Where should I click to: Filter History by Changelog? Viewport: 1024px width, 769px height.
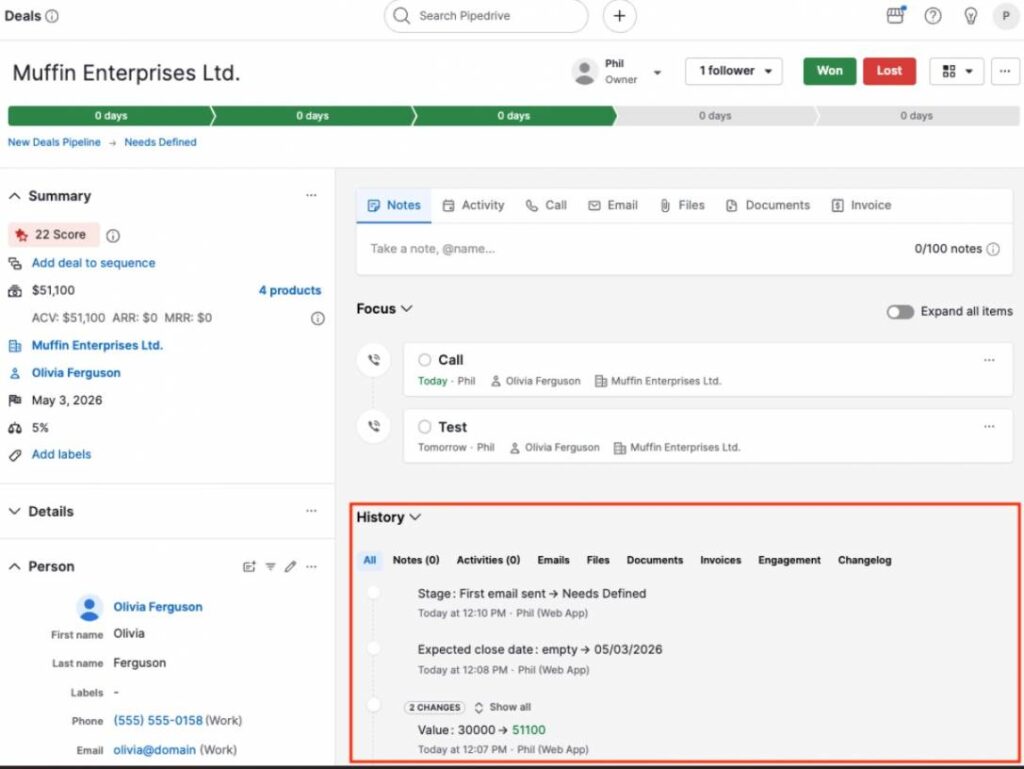click(x=864, y=560)
